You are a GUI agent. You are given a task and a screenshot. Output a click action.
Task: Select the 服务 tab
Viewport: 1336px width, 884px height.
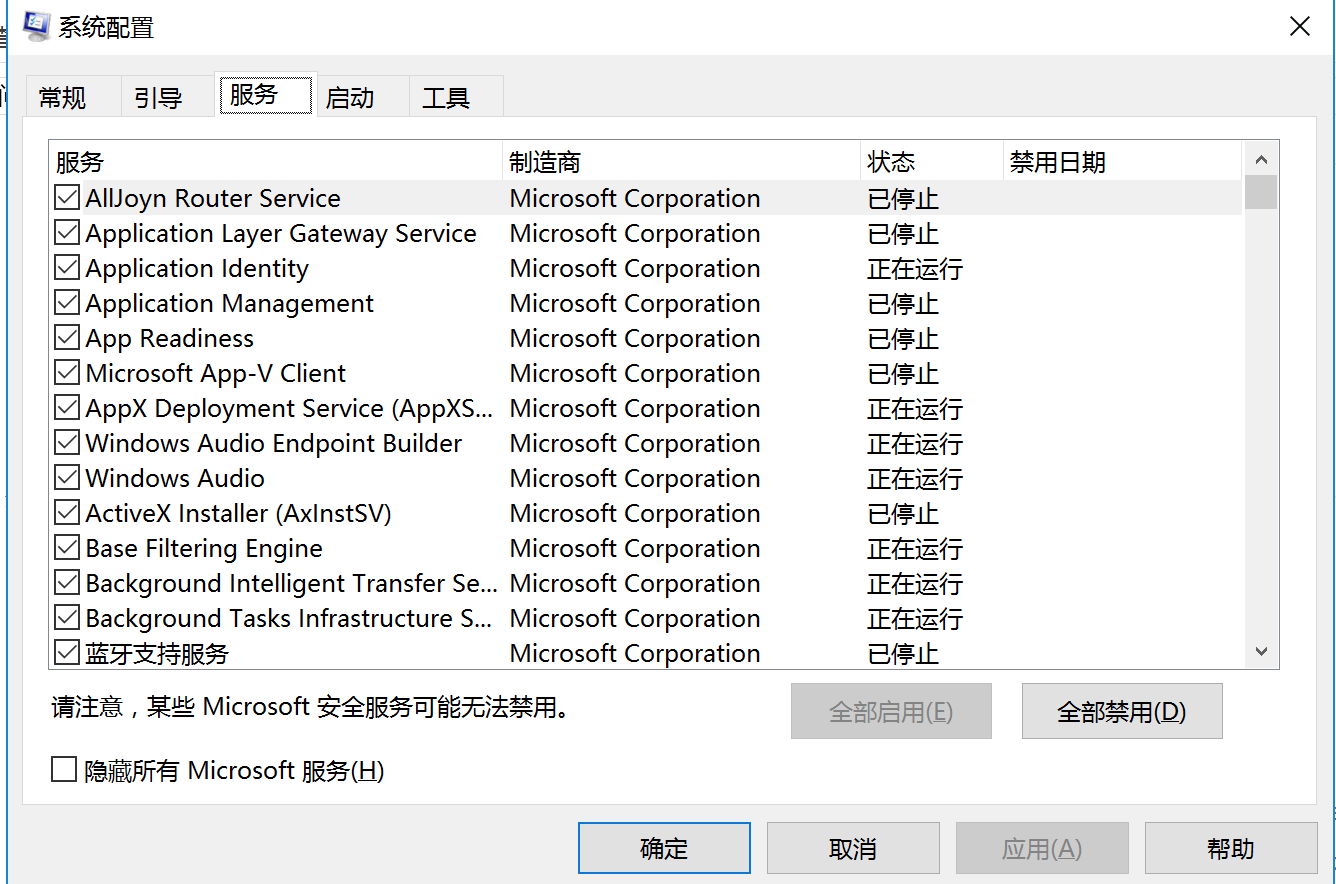pos(266,95)
